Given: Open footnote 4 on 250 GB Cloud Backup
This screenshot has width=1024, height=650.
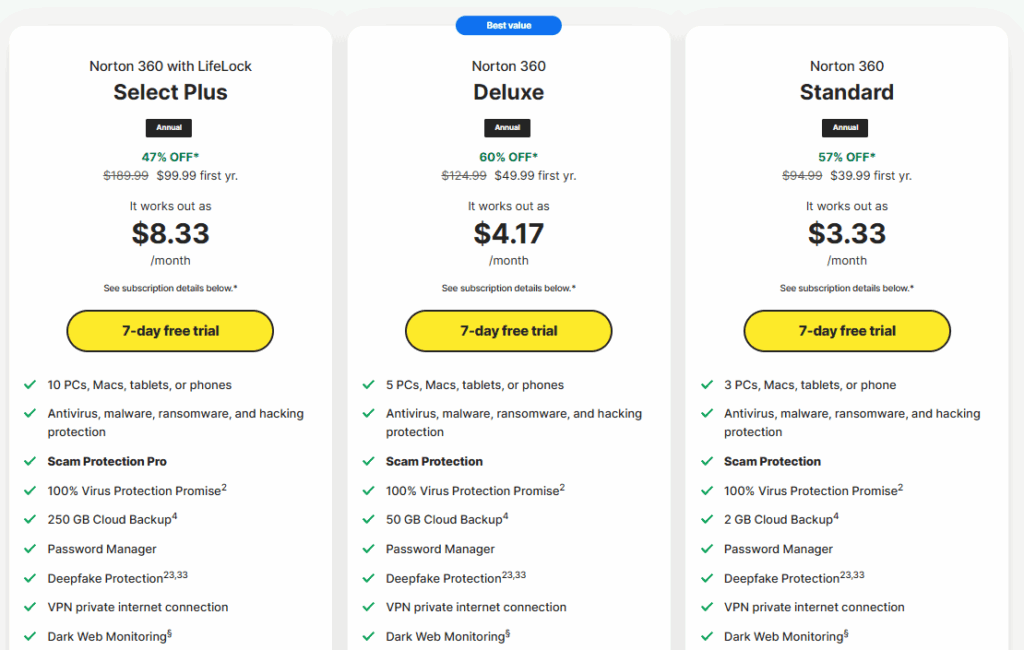Looking at the screenshot, I should click(174, 515).
